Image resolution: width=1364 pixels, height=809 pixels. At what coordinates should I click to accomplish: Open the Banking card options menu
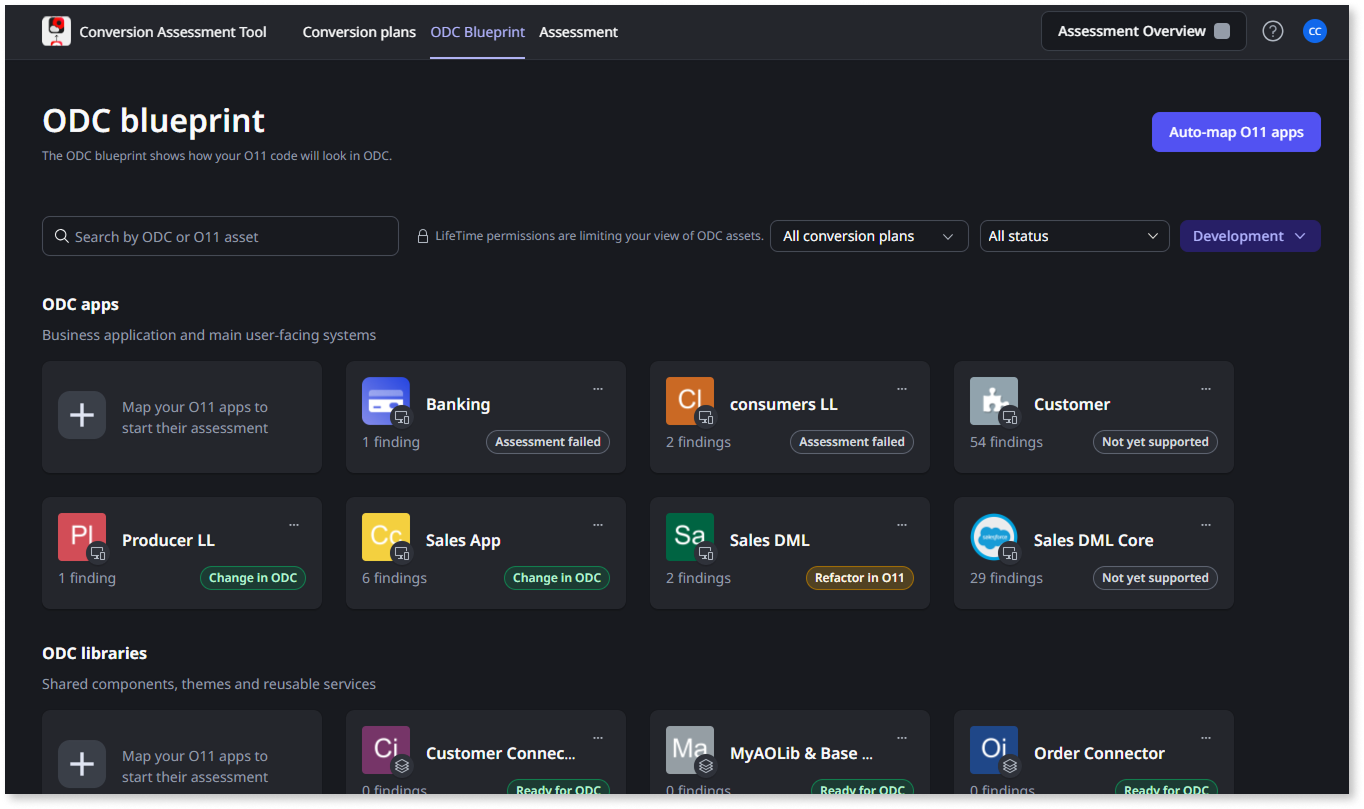coord(598,387)
